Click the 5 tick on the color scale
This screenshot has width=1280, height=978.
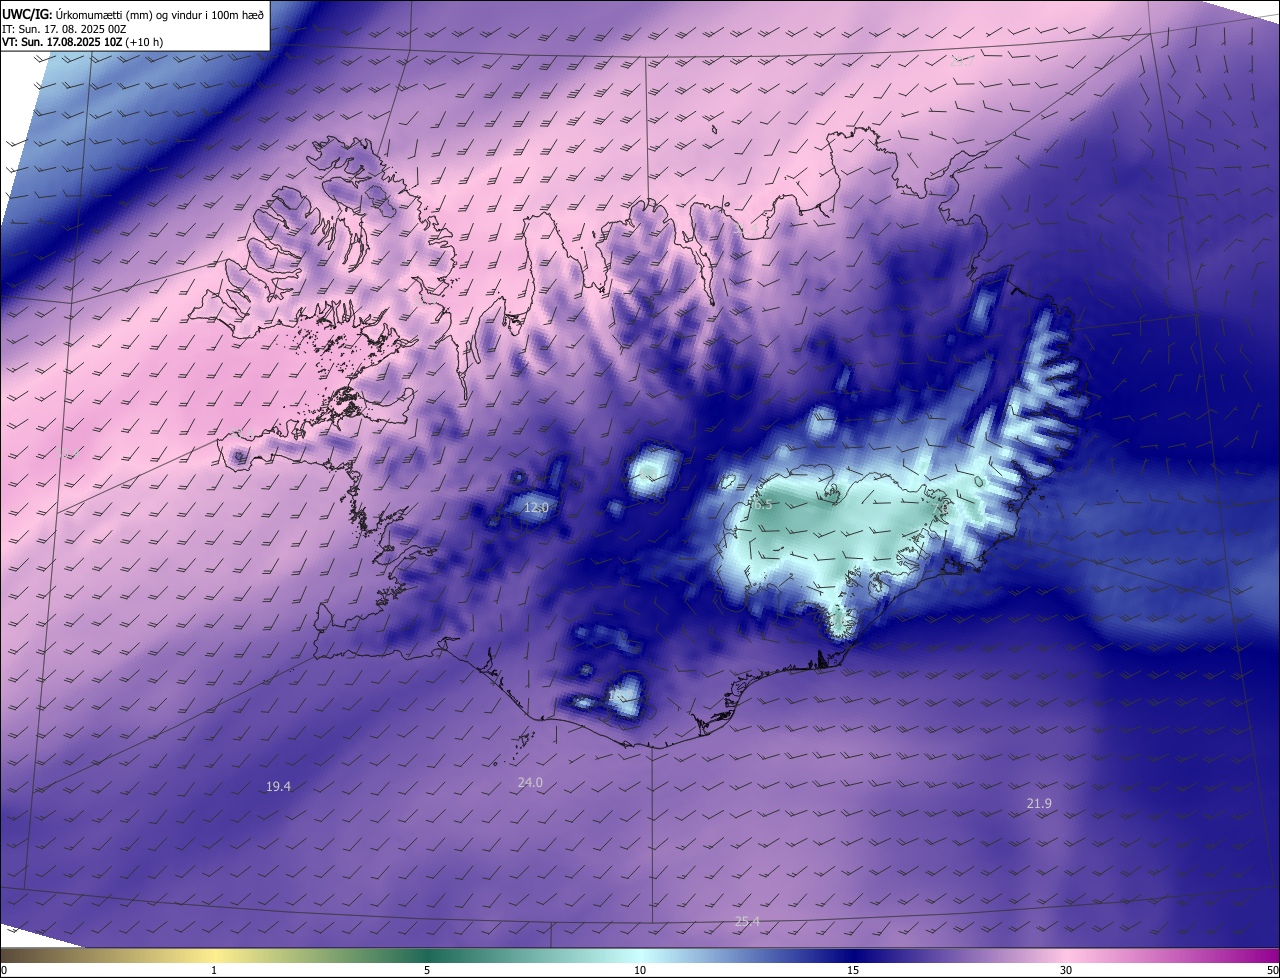(x=427, y=971)
